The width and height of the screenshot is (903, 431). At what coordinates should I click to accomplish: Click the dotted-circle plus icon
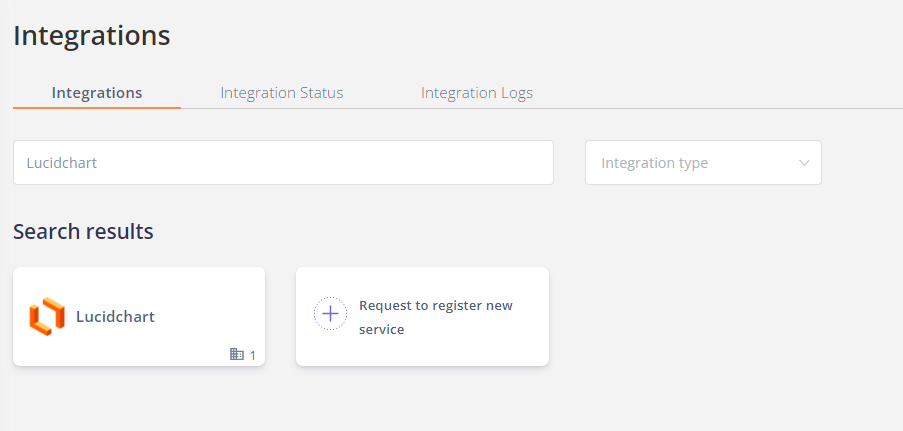(x=330, y=314)
